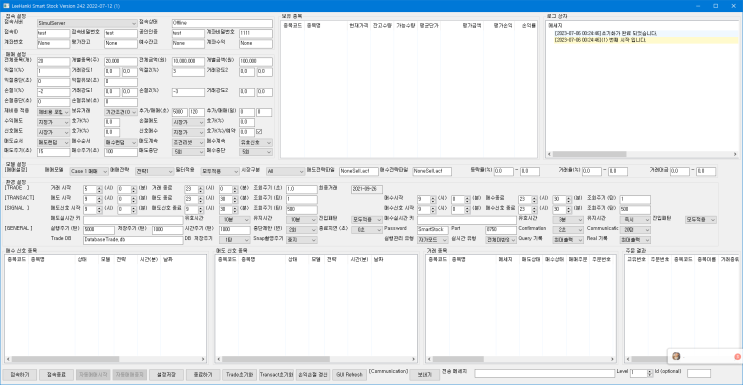Open the SimulServer server dropdown

(x=87, y=23)
